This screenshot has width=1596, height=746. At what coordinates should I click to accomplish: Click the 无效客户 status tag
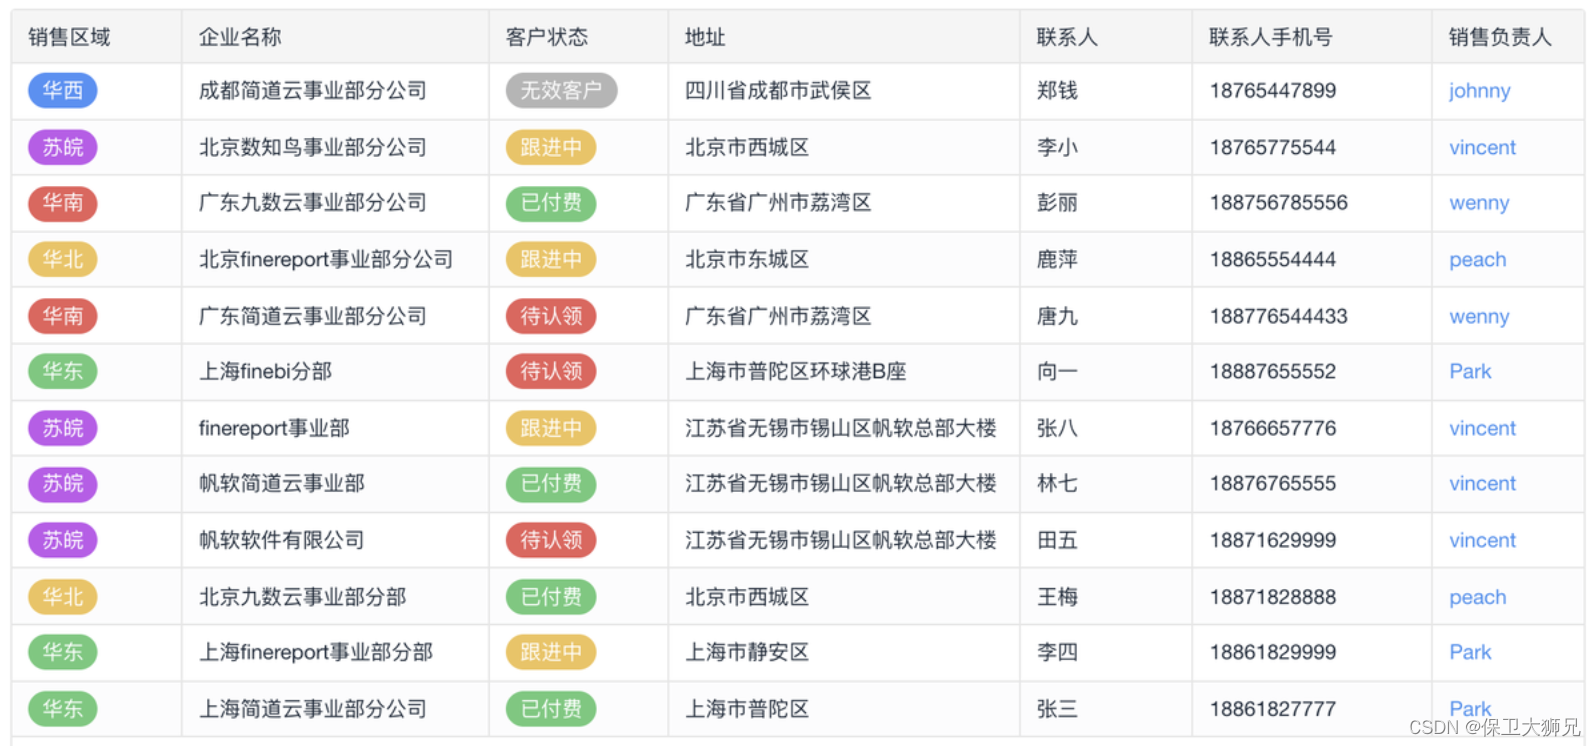(x=561, y=90)
